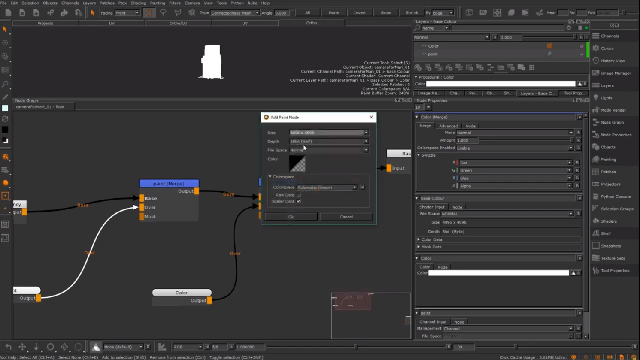Click the search icon in Layers panel

(417, 28)
